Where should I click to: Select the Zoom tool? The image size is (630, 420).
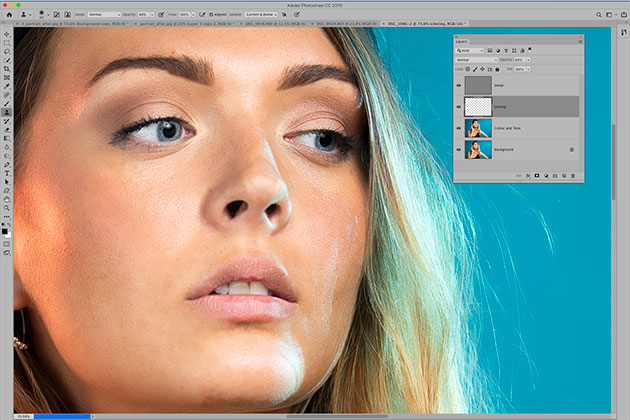[x=7, y=208]
